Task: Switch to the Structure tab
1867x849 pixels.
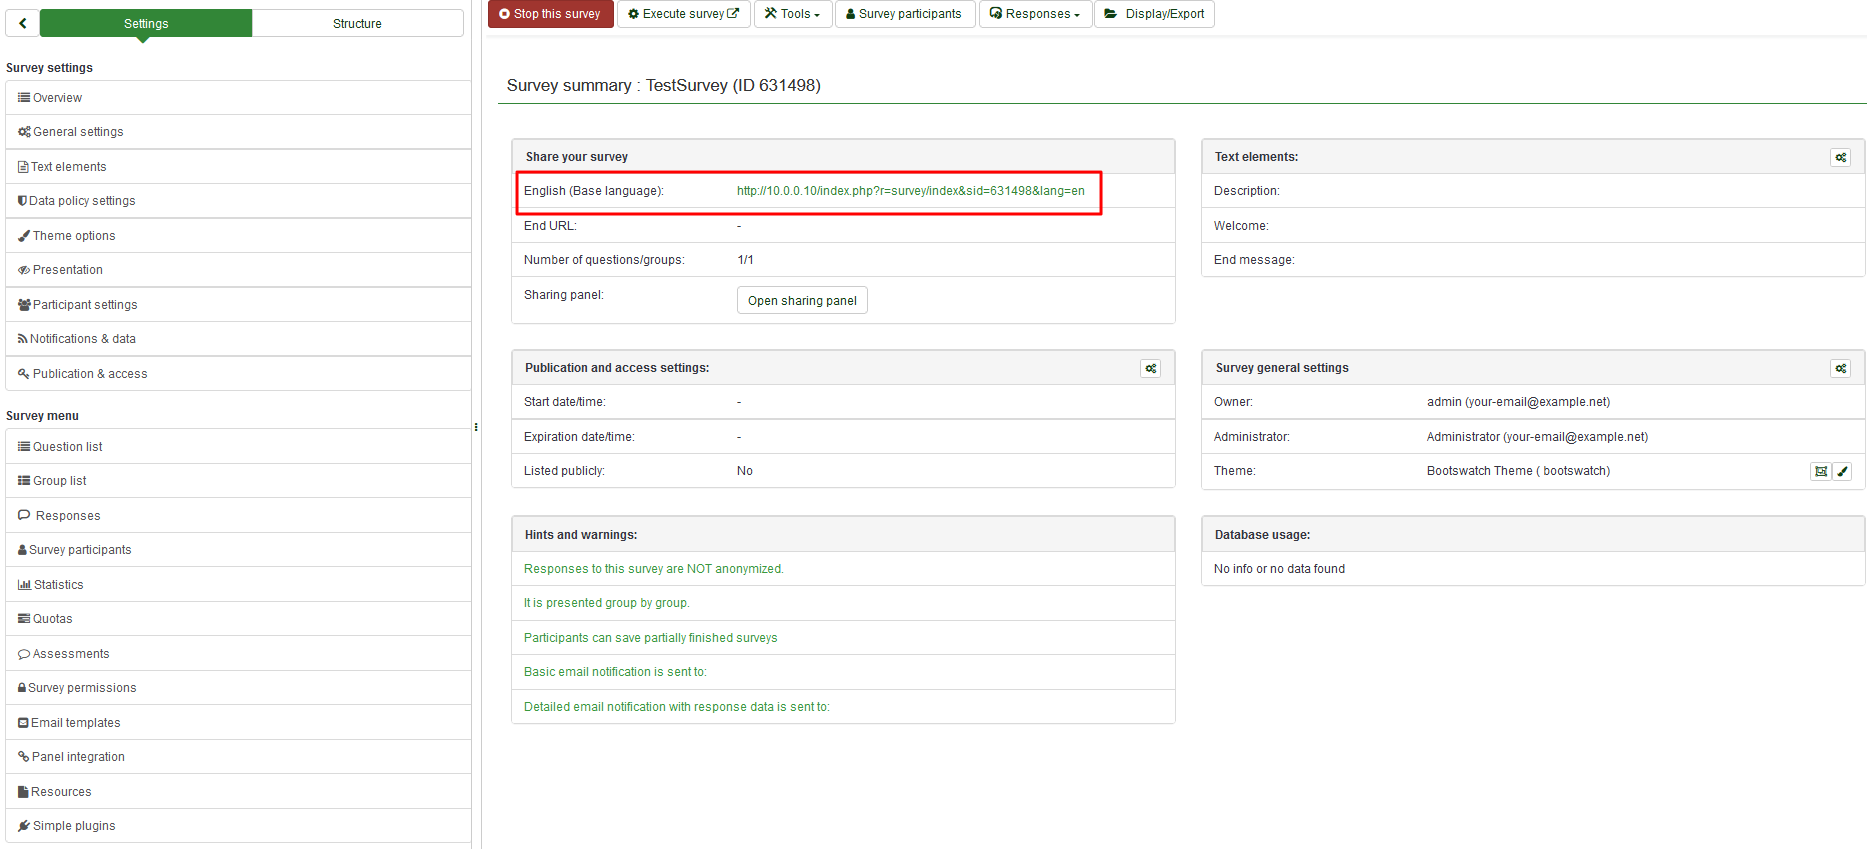Action: pos(357,23)
